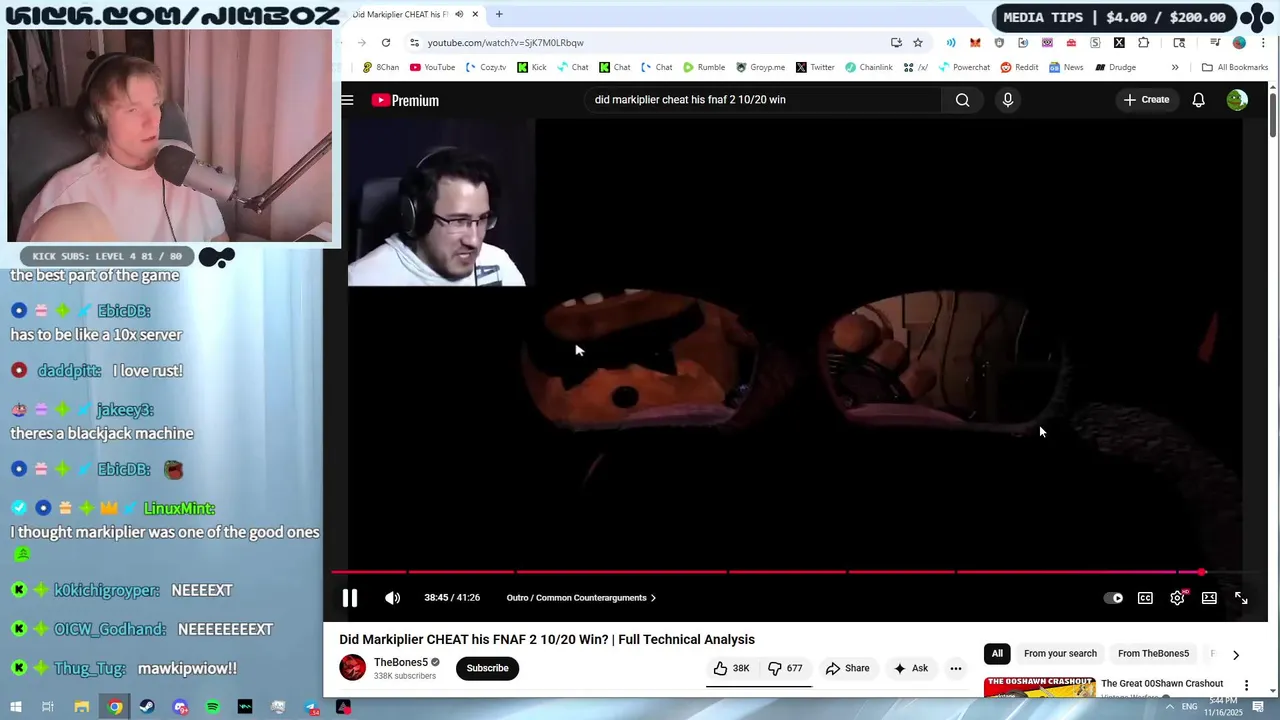Open Spotify from the taskbar

tap(212, 707)
